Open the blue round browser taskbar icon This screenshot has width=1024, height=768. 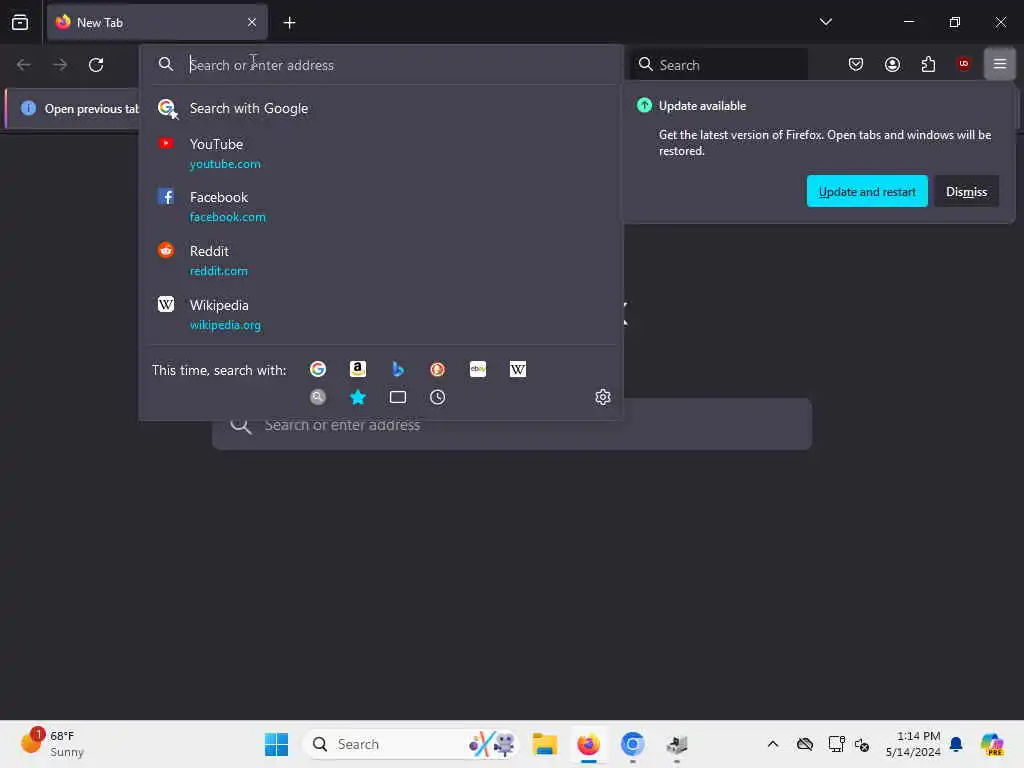pos(632,744)
